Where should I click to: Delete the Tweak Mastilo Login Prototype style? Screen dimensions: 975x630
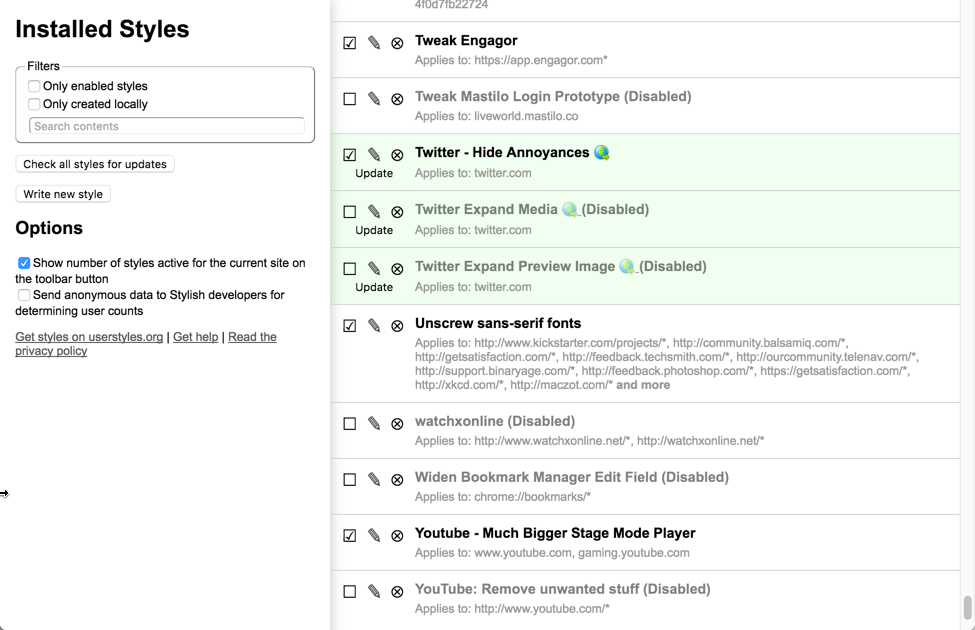tap(396, 99)
